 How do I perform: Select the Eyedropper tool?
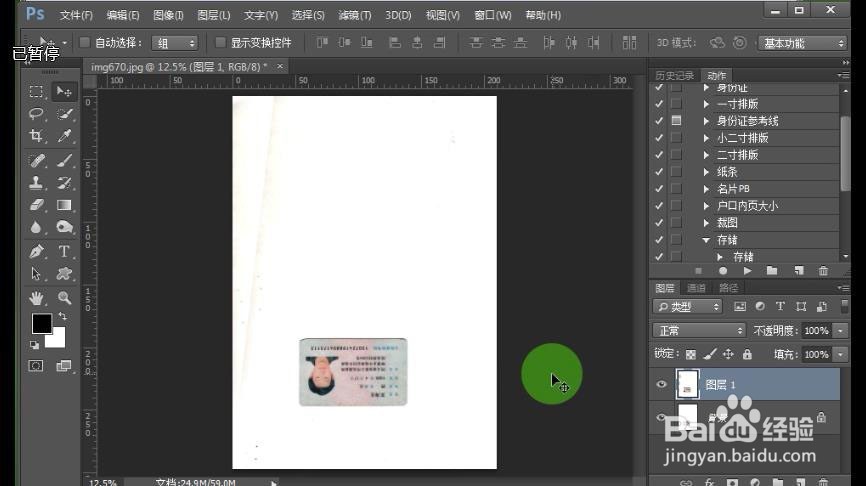coord(64,136)
